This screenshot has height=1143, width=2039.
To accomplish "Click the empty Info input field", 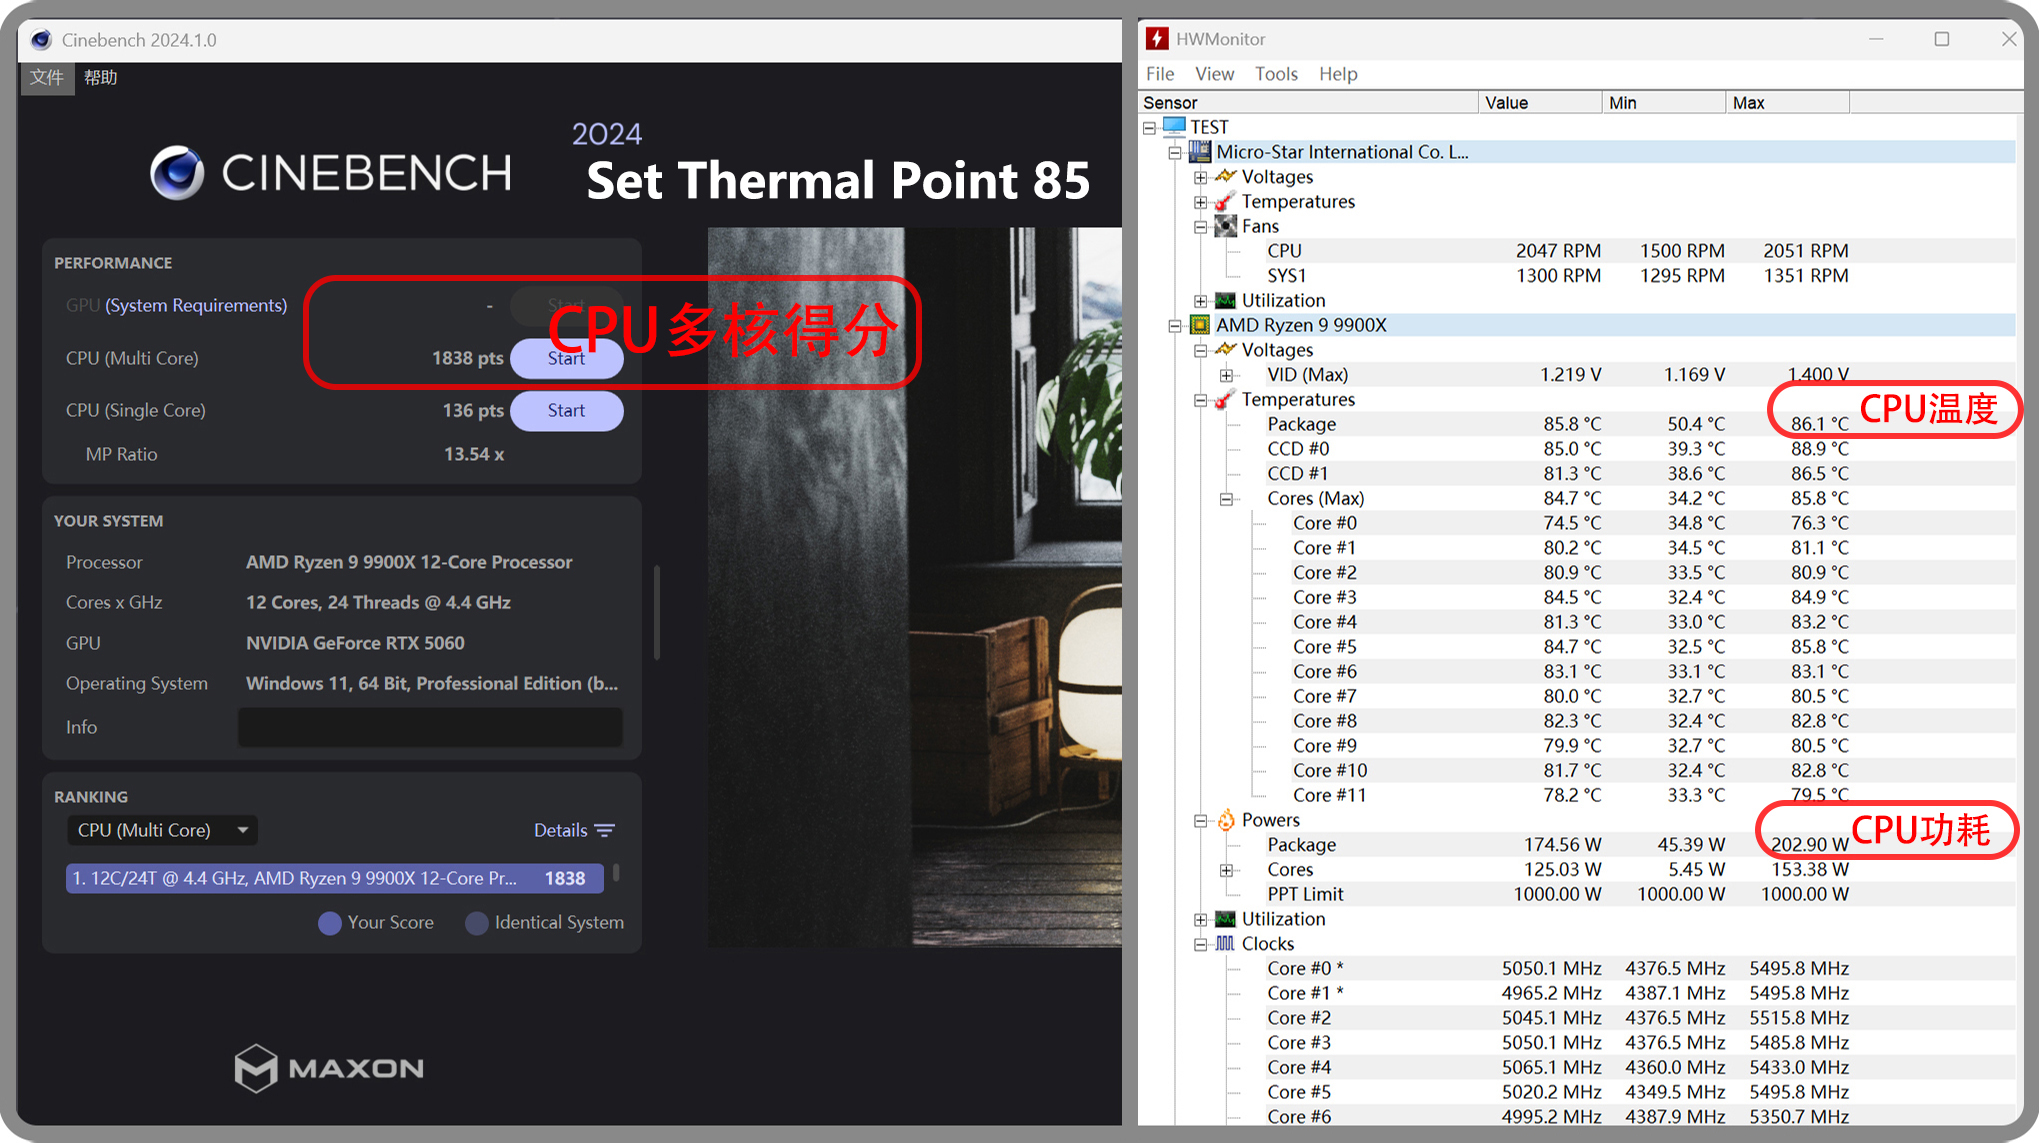I will 430,727.
